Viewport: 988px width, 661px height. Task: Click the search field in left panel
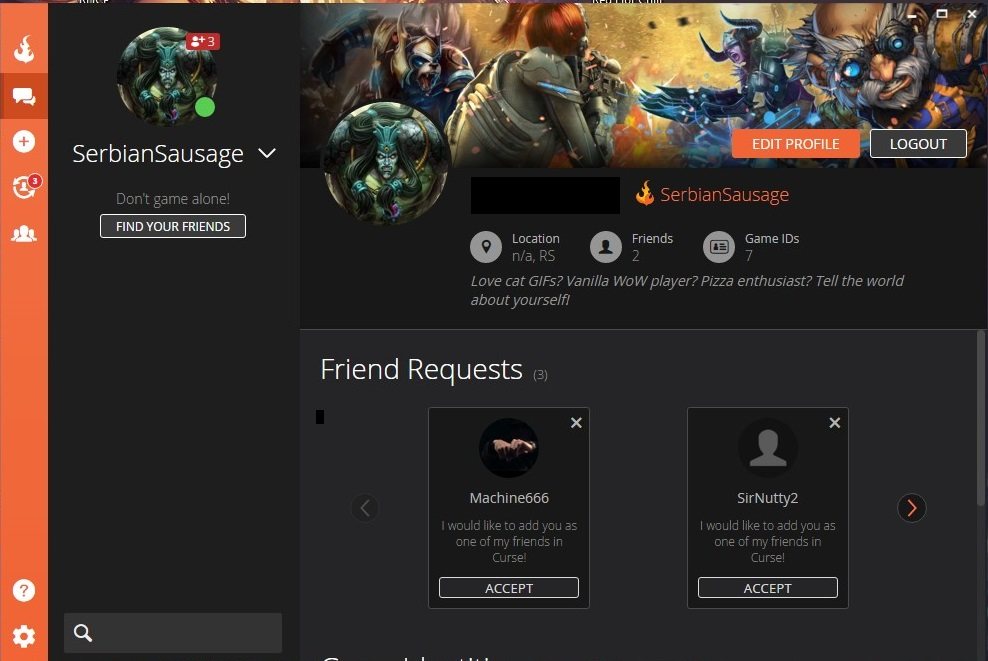[173, 633]
